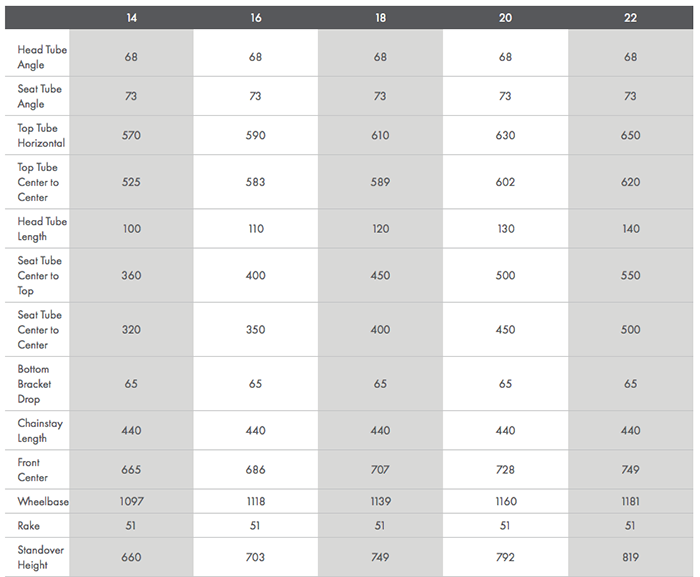The image size is (700, 577).
Task: Click the size 14 column header
Action: pyautogui.click(x=132, y=18)
